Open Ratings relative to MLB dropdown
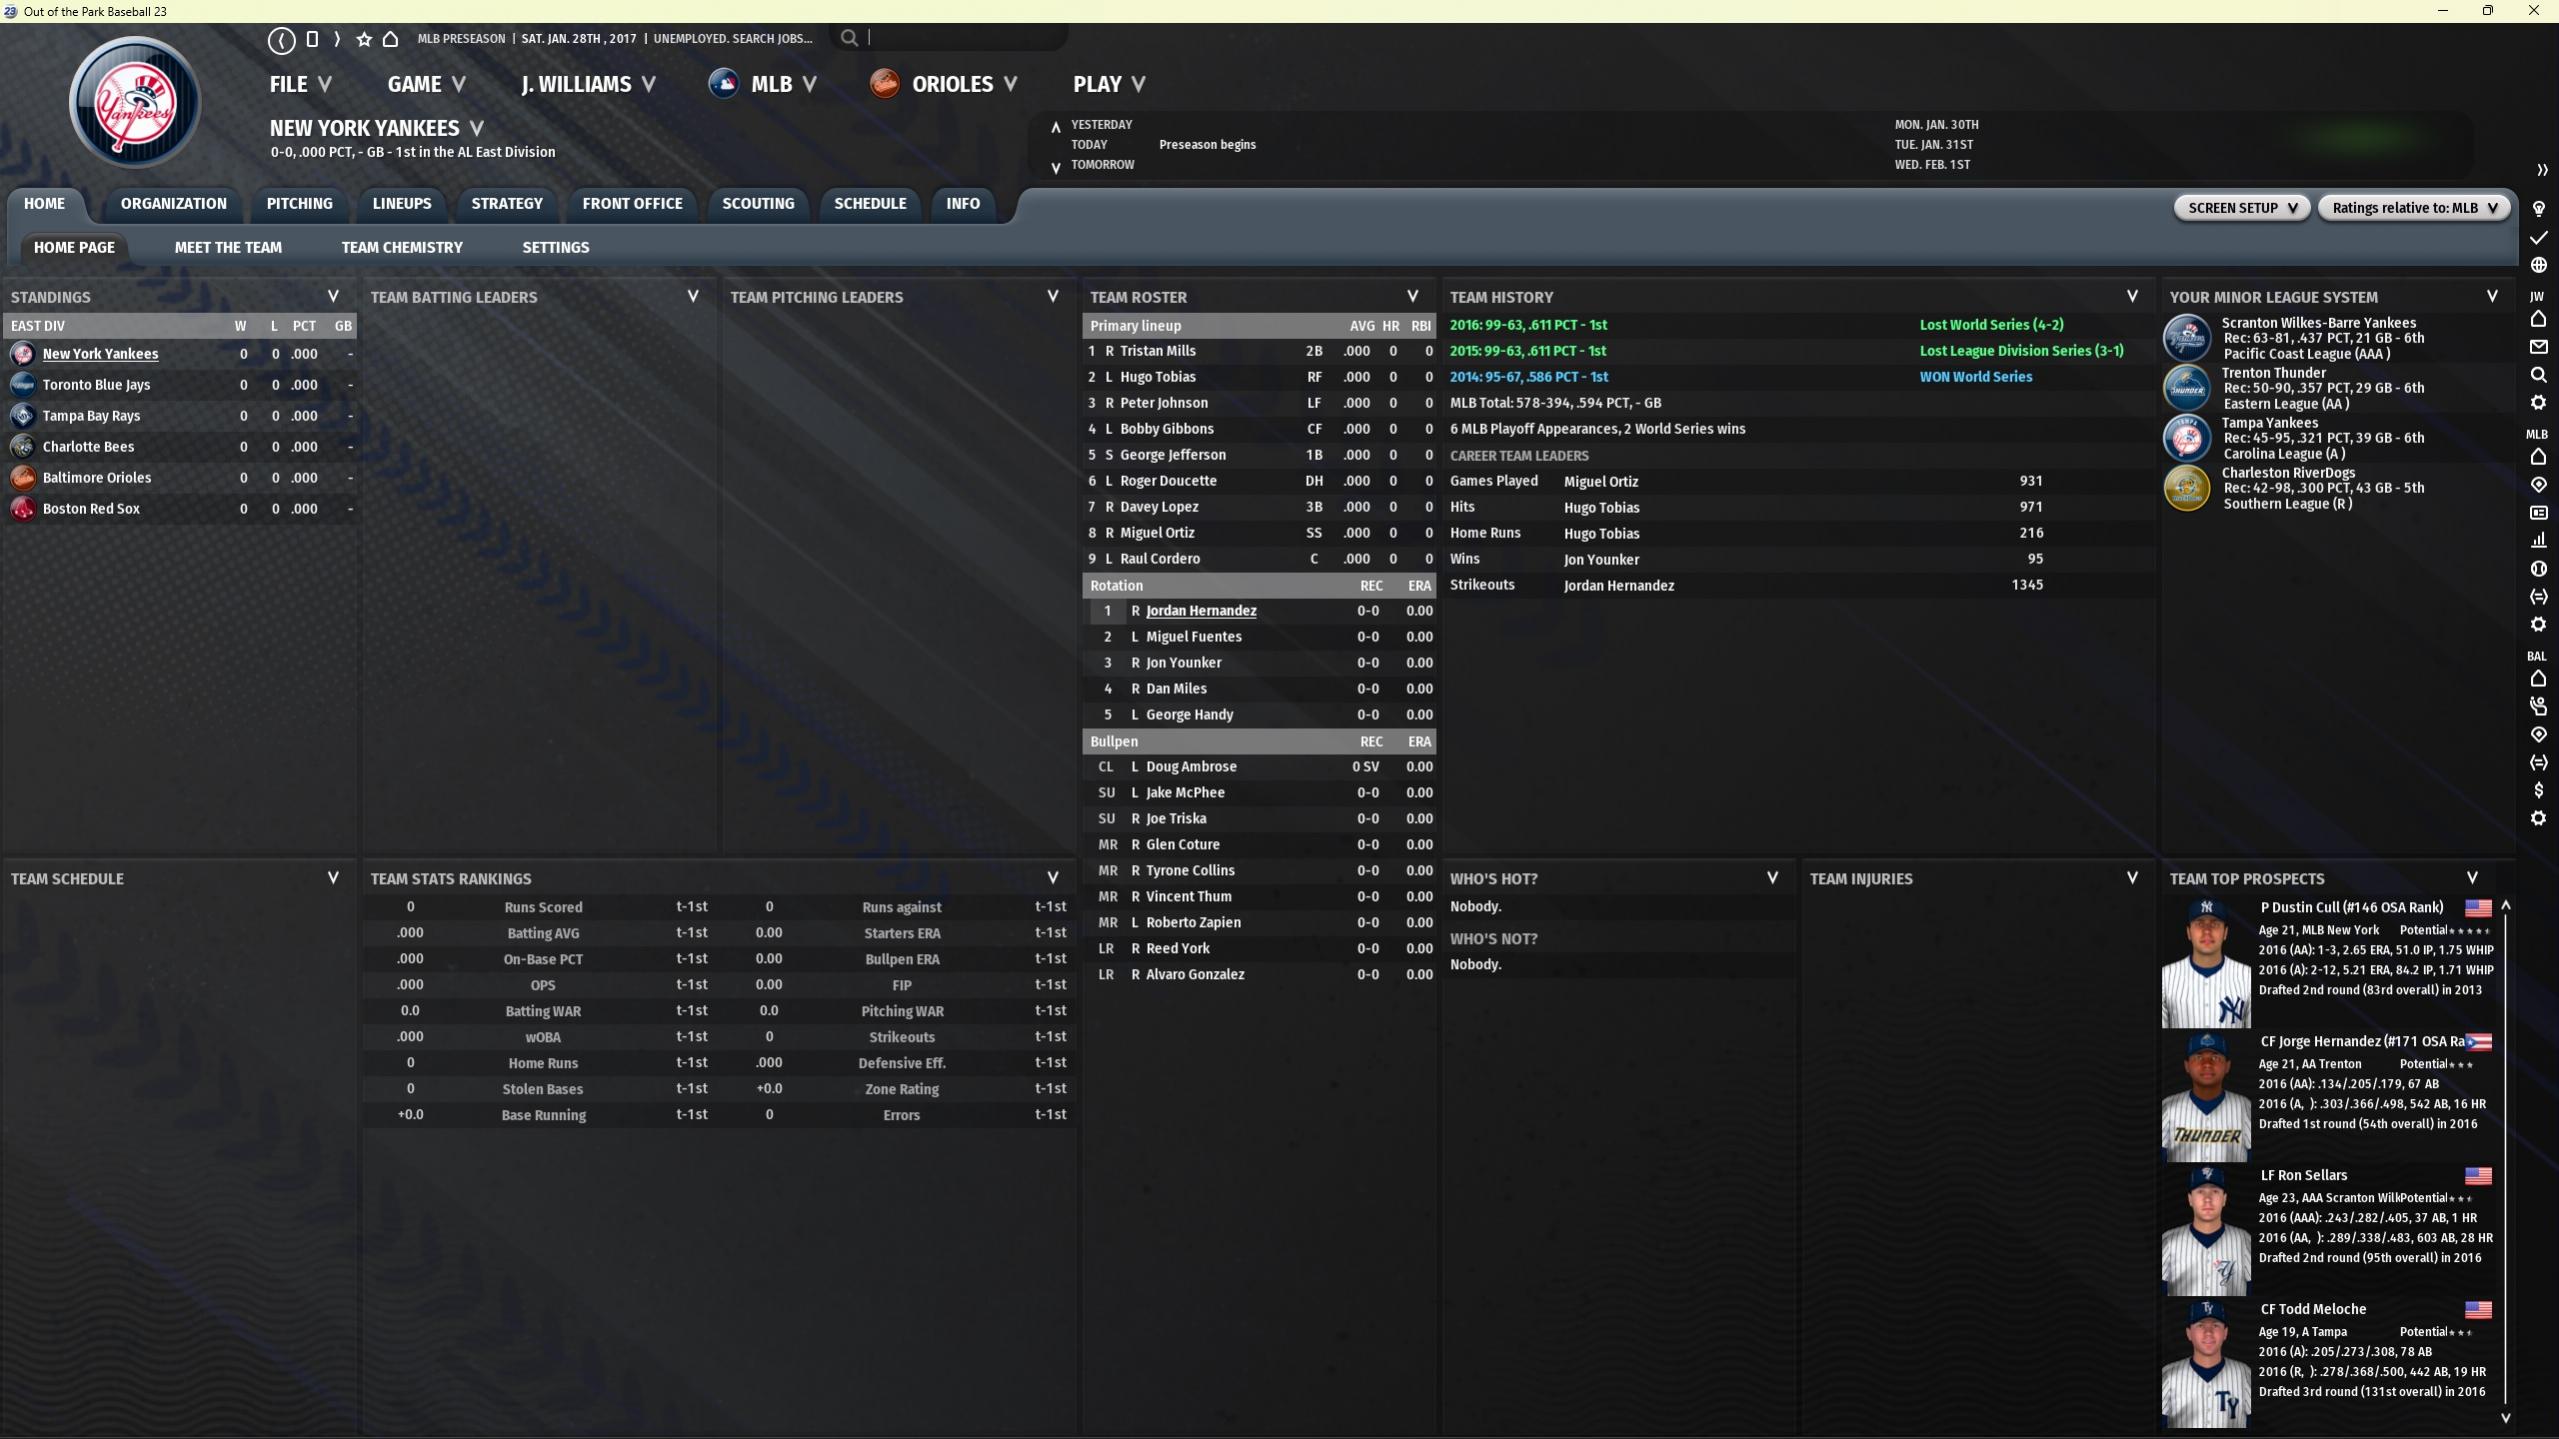The image size is (2559, 1439). (x=2413, y=208)
